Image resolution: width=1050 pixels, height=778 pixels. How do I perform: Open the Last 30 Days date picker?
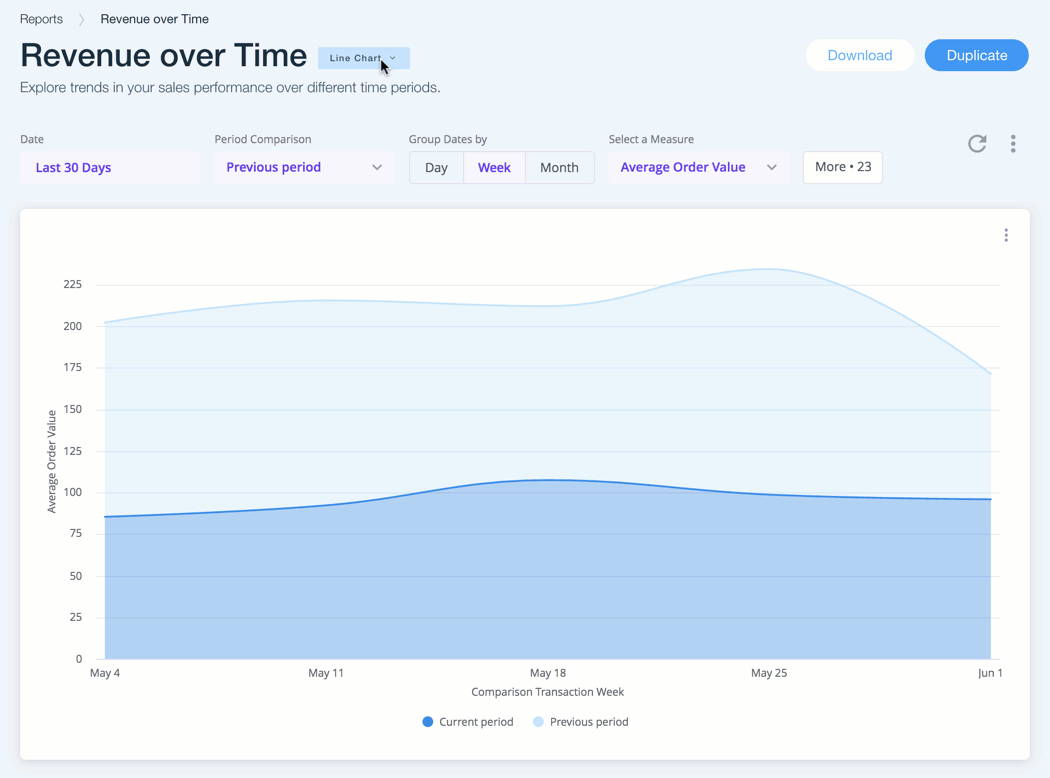110,167
